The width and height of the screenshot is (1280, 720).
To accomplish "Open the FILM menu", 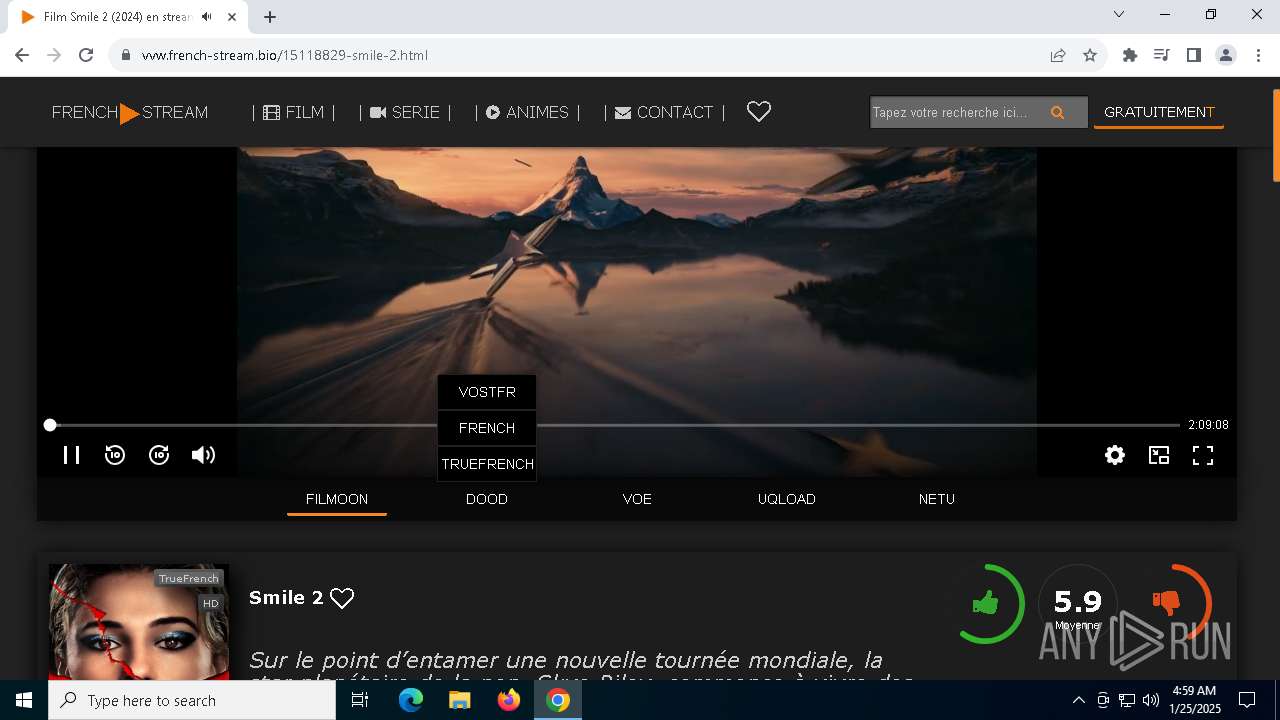I will 294,112.
